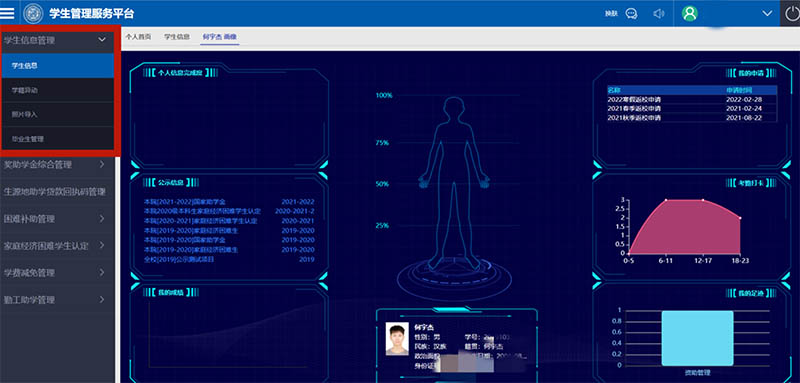Click the 换肤 skin switch button
The height and width of the screenshot is (383, 800).
pos(611,14)
